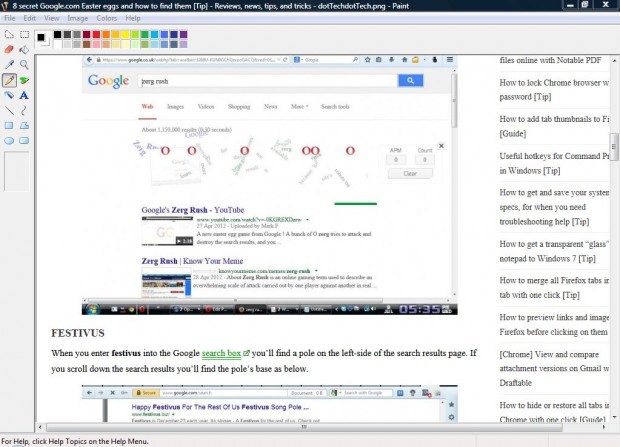Choose the white color swatch
The height and width of the screenshot is (447, 620).
58,44
